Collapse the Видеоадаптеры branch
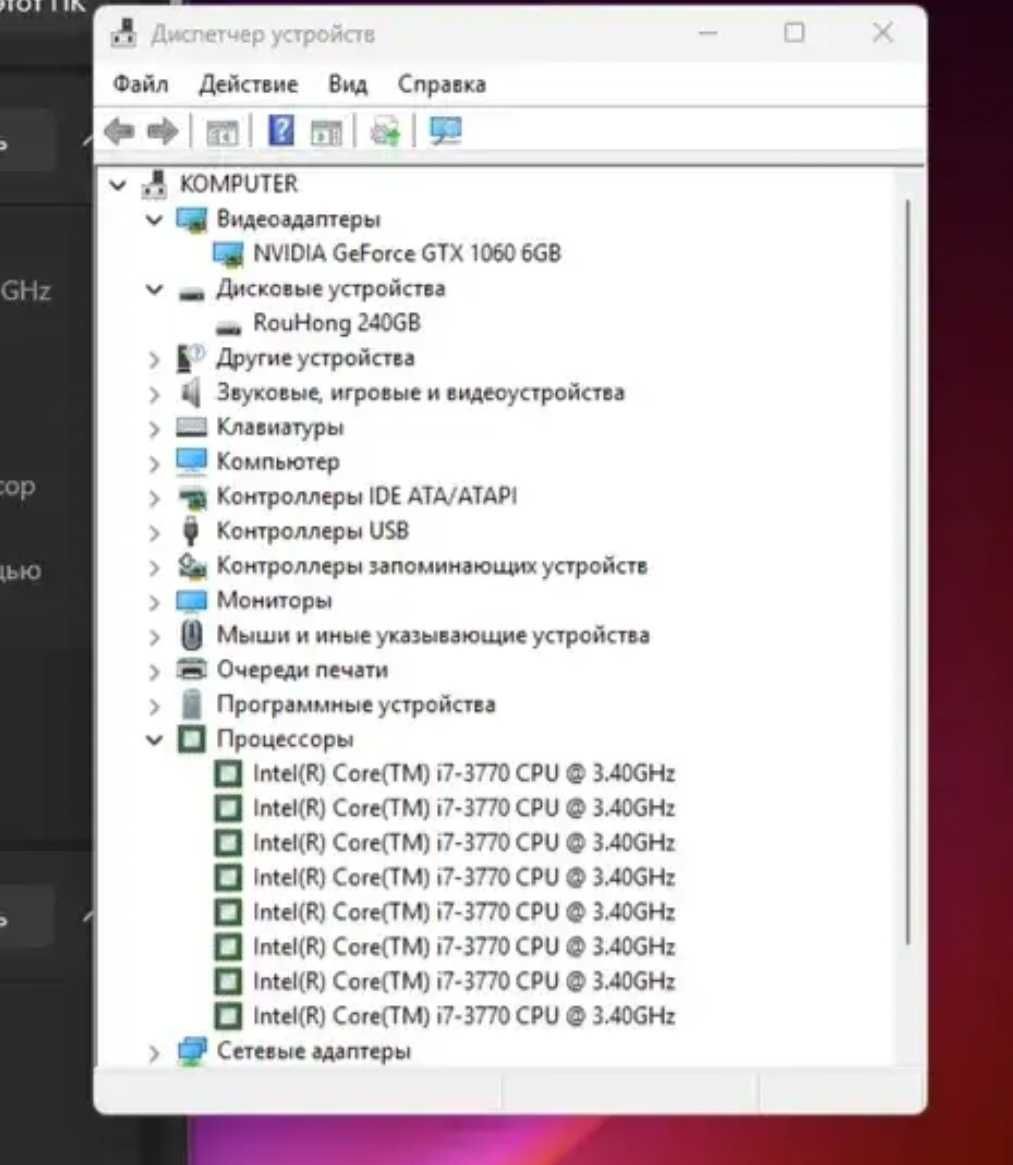 tap(154, 220)
